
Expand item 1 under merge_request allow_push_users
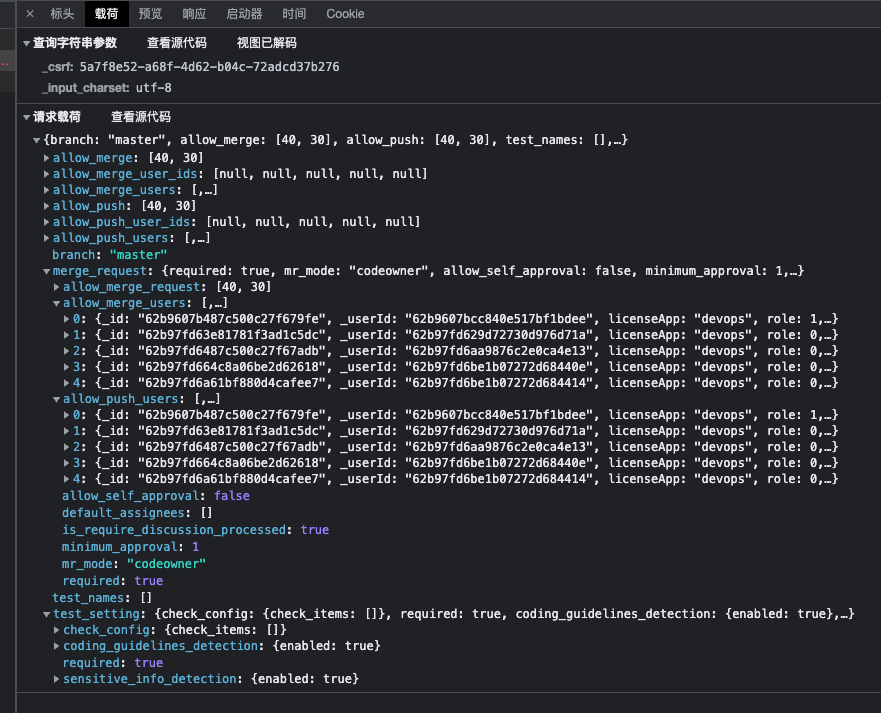pos(67,431)
